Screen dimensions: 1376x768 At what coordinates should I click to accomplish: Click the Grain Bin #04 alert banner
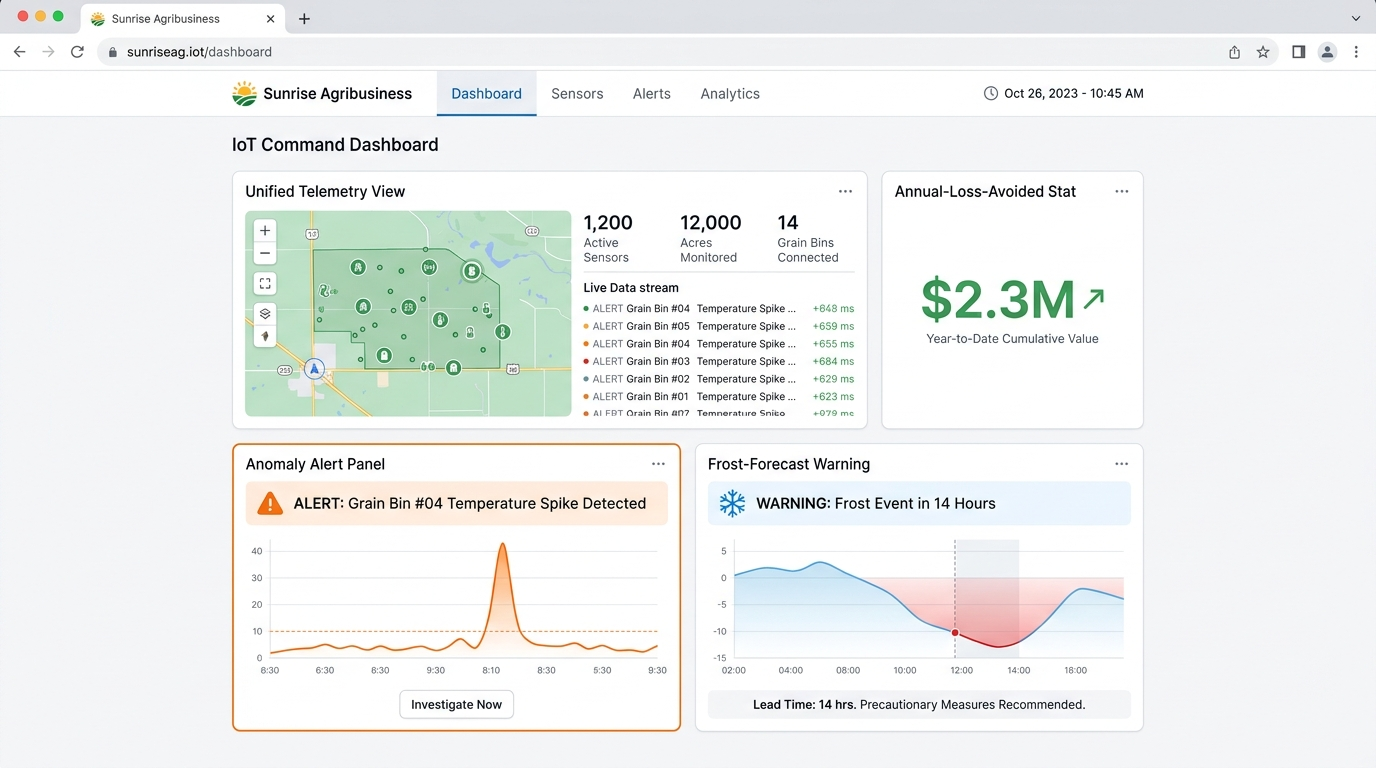(456, 504)
